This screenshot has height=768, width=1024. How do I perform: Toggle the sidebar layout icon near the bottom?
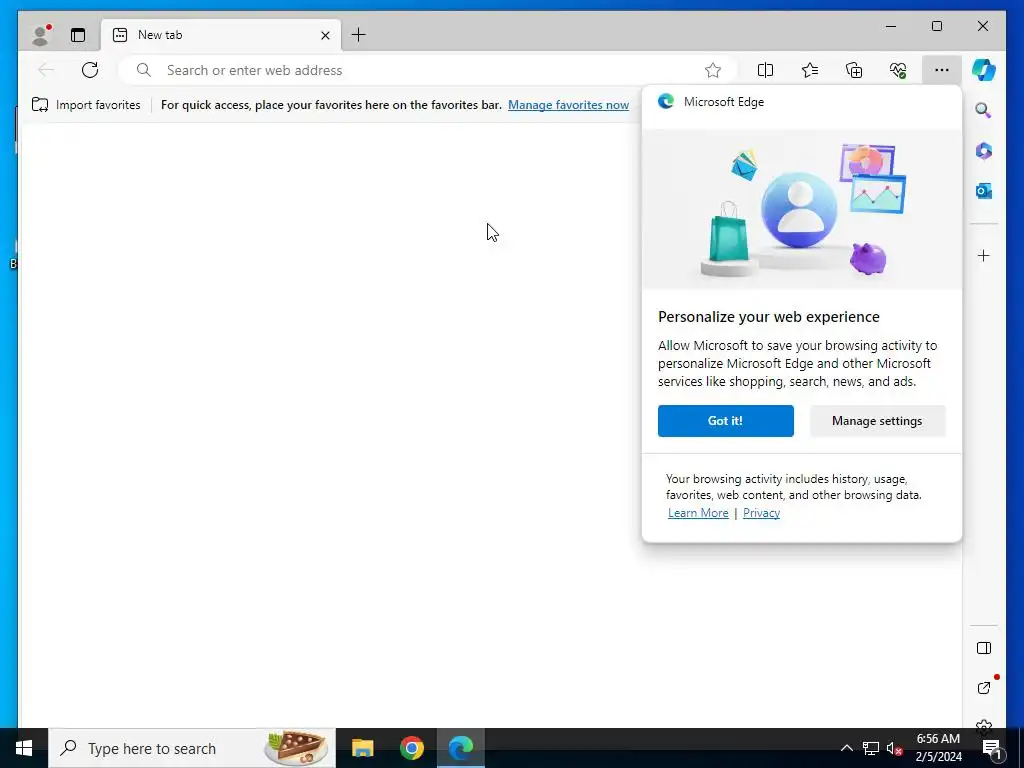(984, 648)
